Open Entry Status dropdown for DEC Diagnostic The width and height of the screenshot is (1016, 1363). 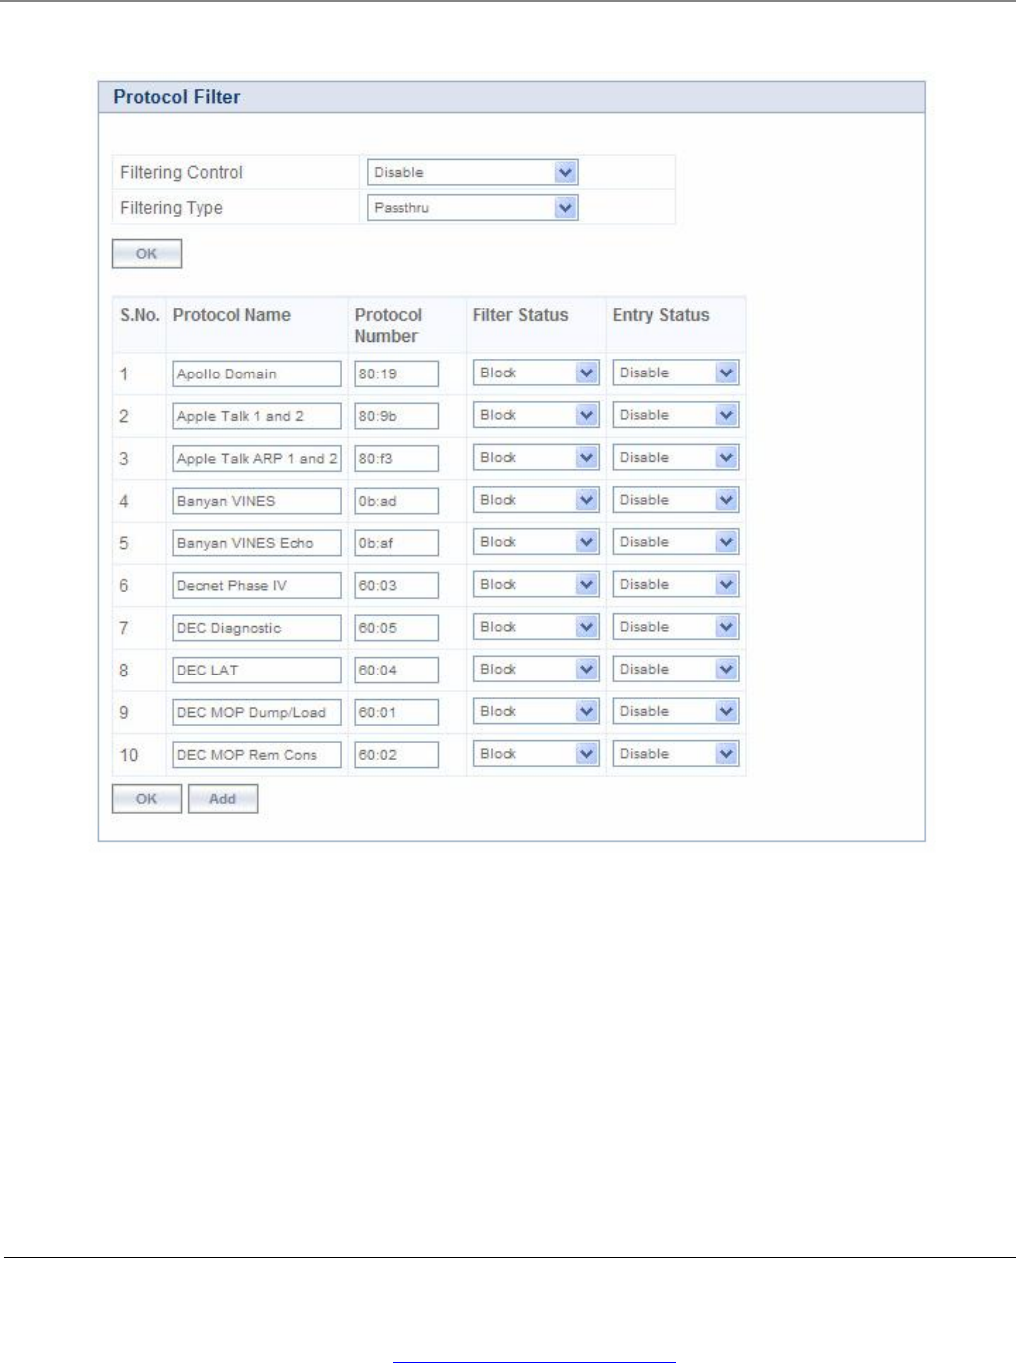tap(676, 627)
